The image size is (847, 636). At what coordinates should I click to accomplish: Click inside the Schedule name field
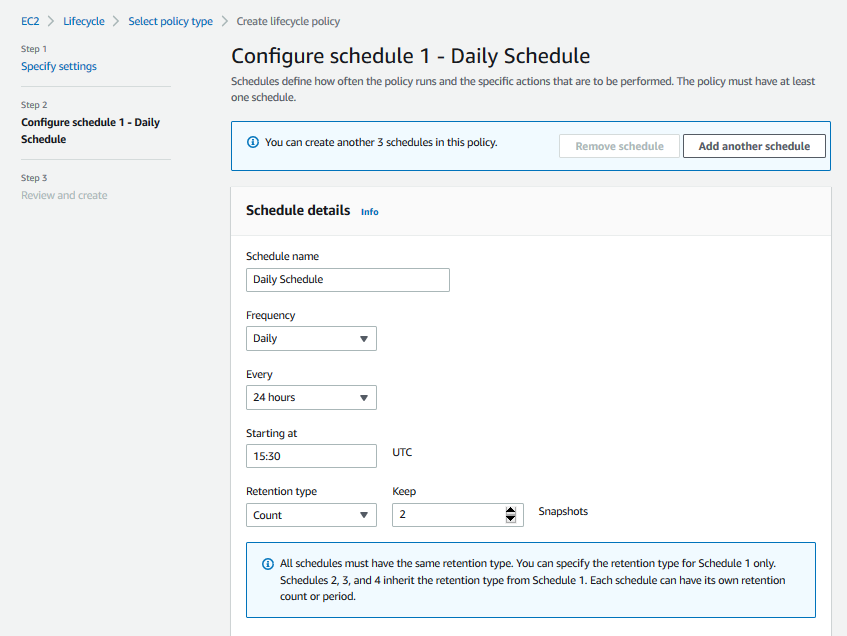coord(347,279)
